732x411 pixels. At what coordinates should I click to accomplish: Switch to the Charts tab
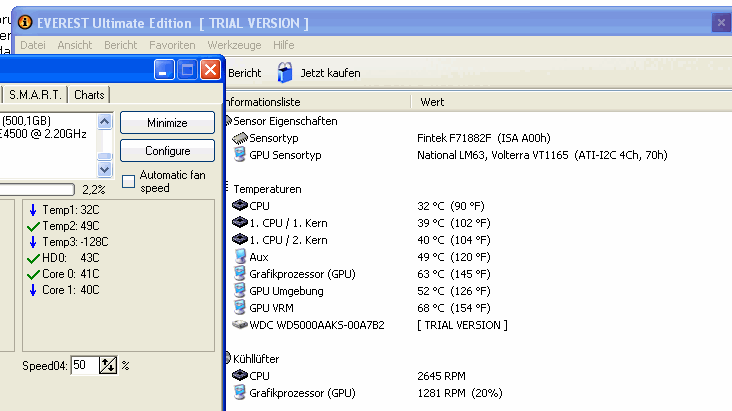tap(89, 95)
